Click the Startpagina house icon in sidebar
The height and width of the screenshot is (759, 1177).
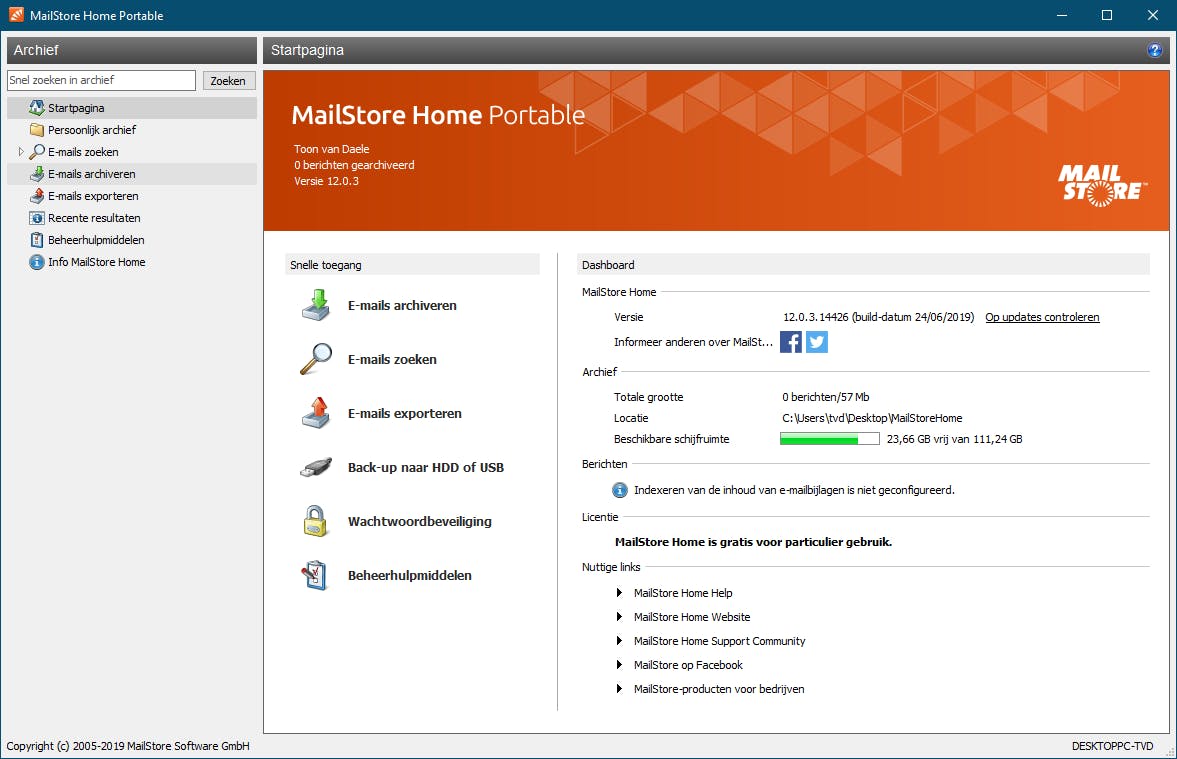coord(36,107)
